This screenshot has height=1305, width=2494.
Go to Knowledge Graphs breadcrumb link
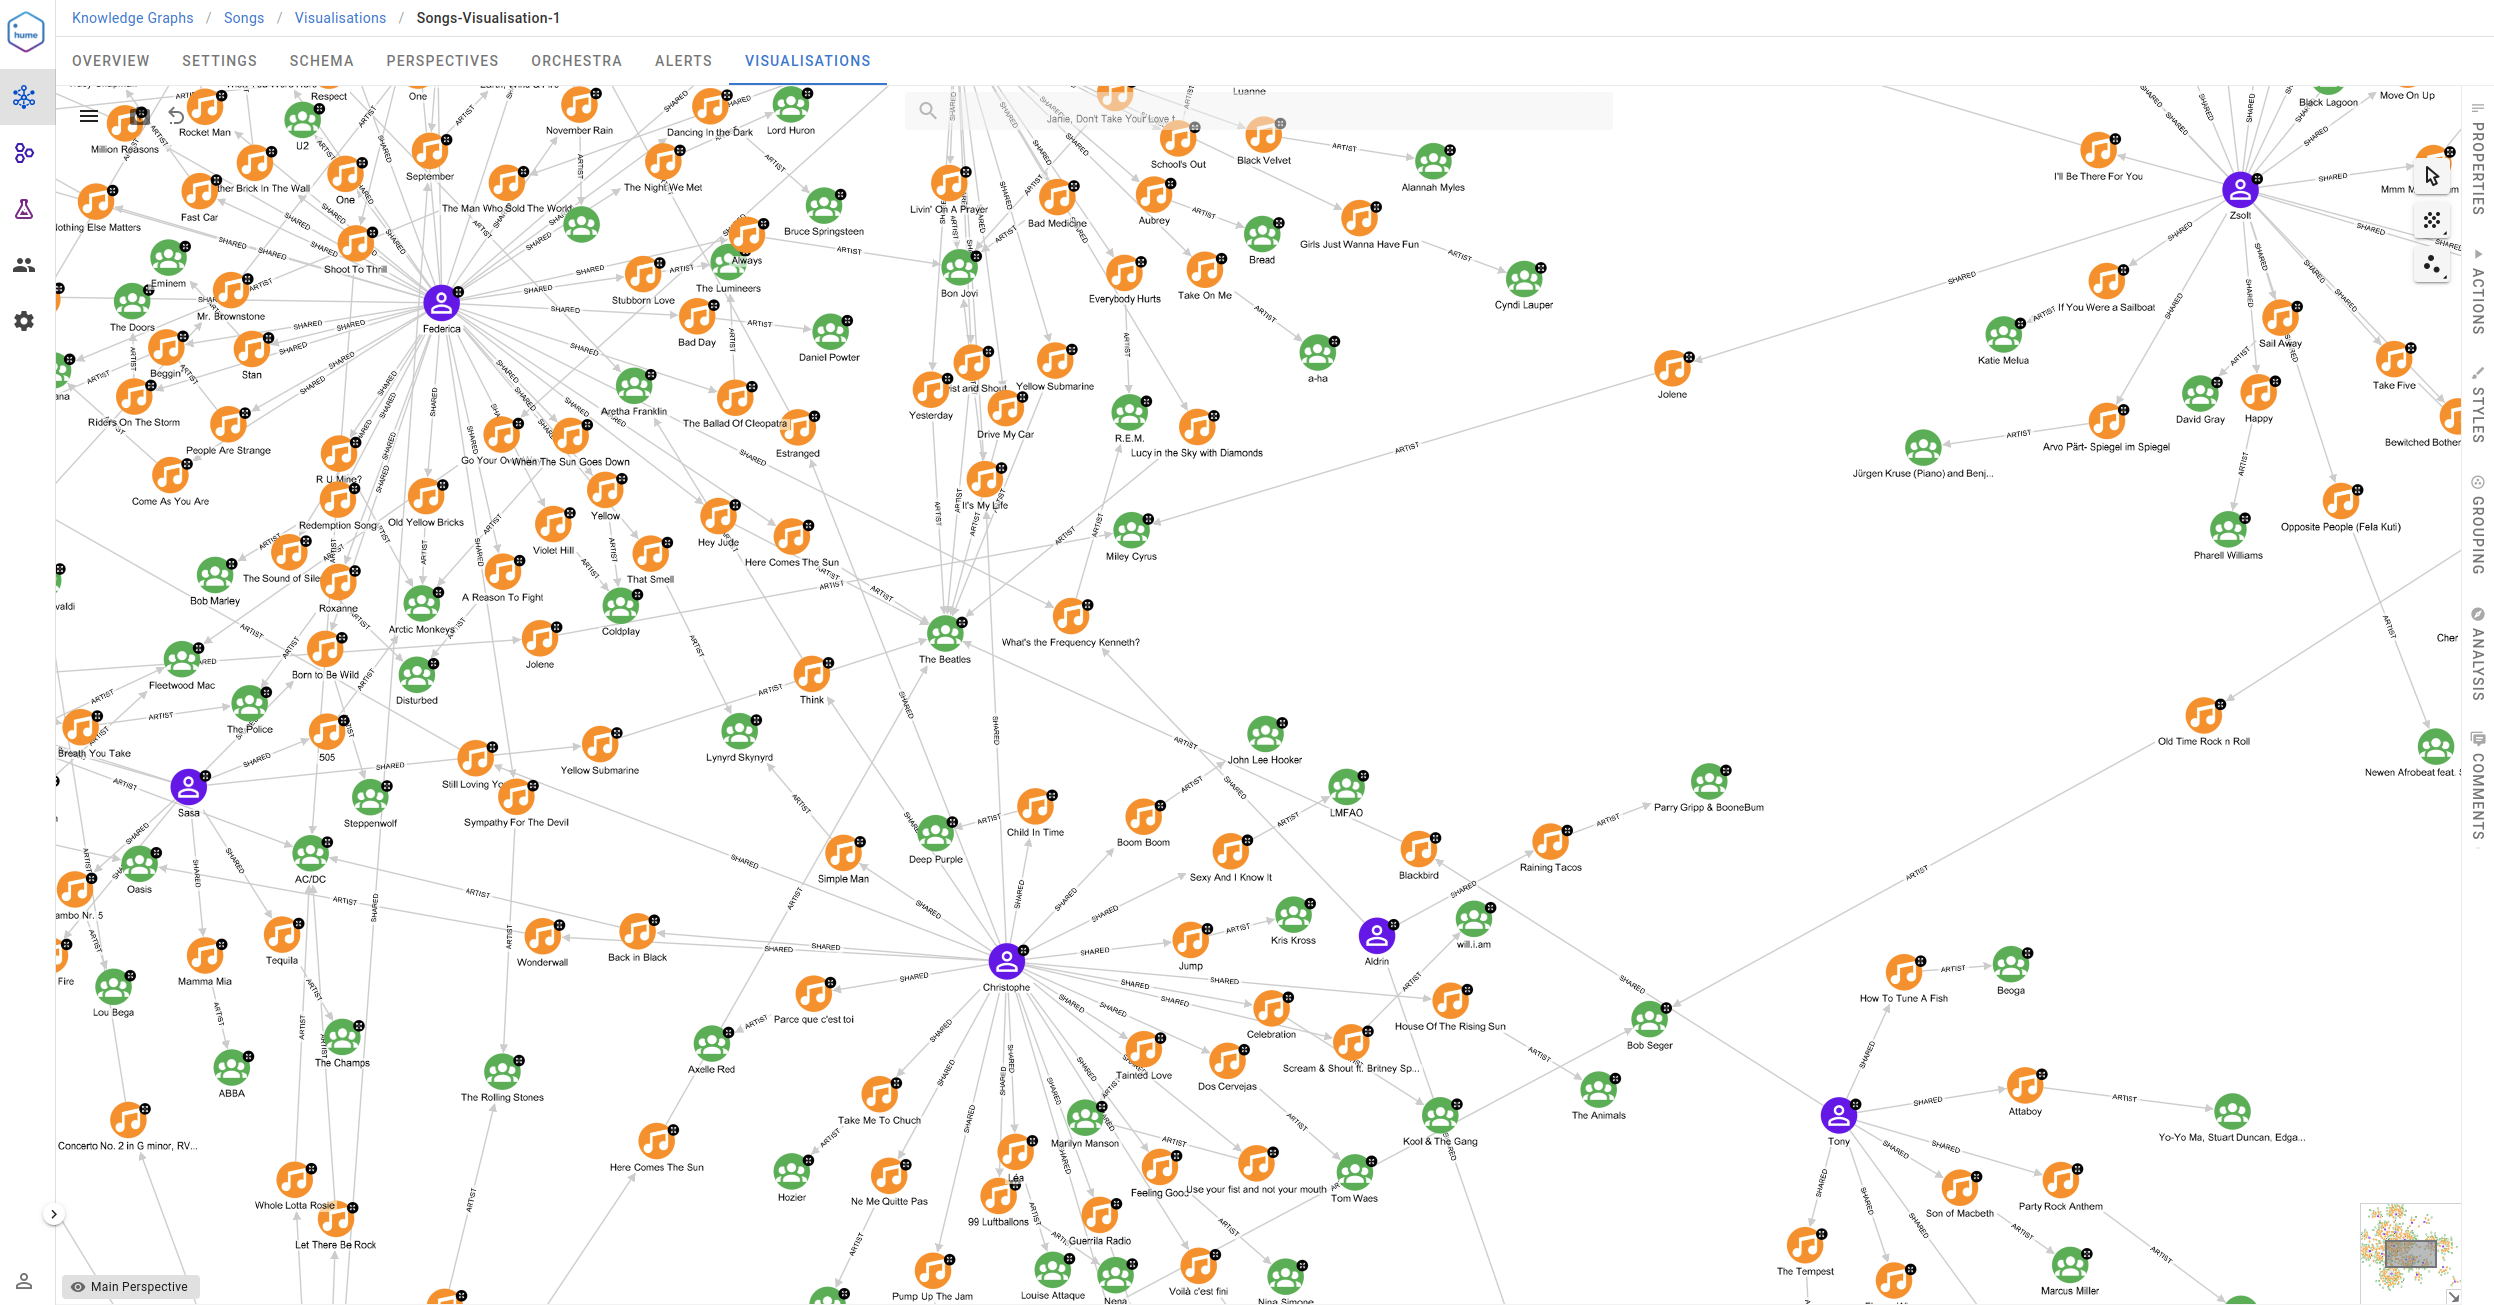tap(132, 18)
